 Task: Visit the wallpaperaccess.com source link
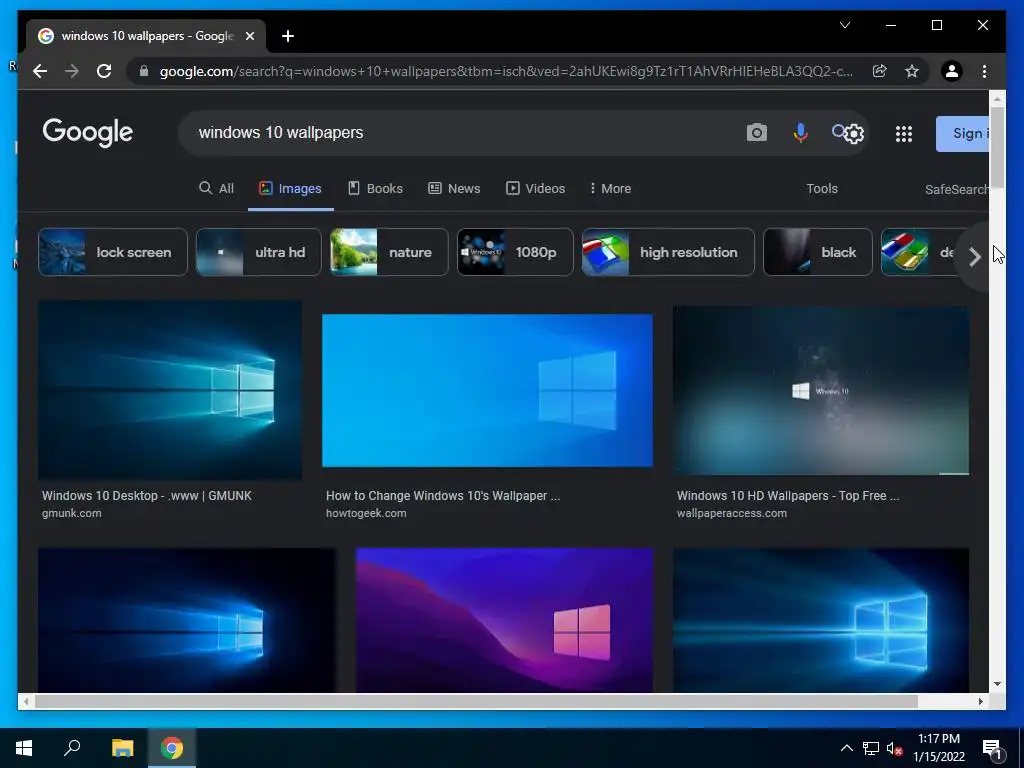(x=731, y=513)
